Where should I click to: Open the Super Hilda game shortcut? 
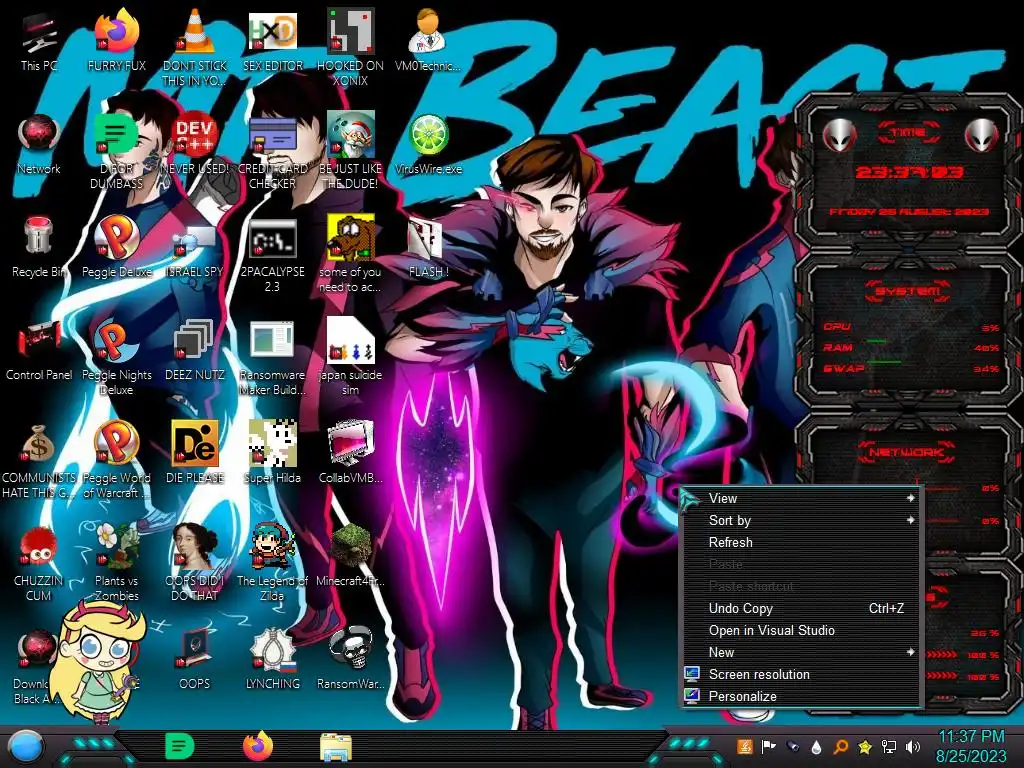pos(272,453)
